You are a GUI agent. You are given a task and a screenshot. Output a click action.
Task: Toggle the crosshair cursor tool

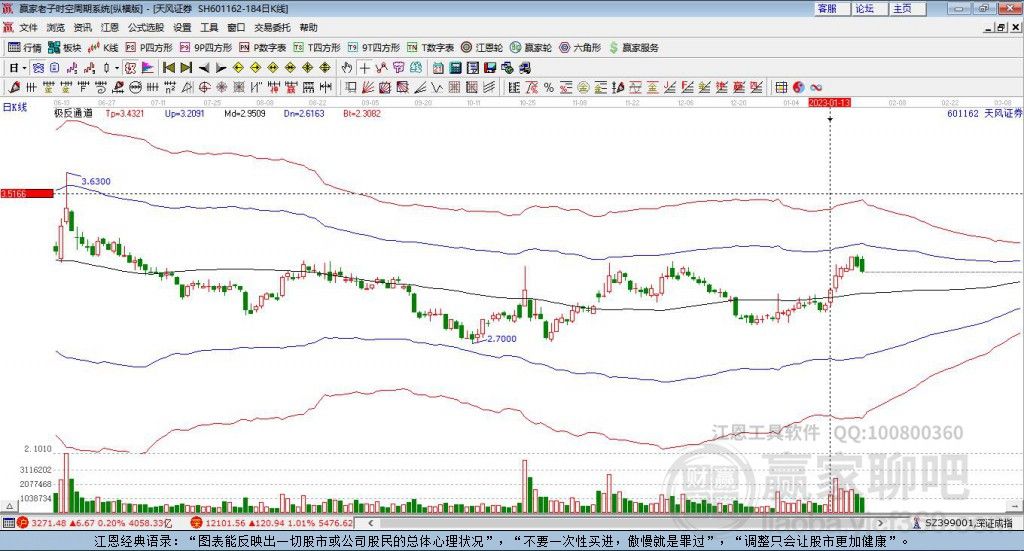pos(366,68)
